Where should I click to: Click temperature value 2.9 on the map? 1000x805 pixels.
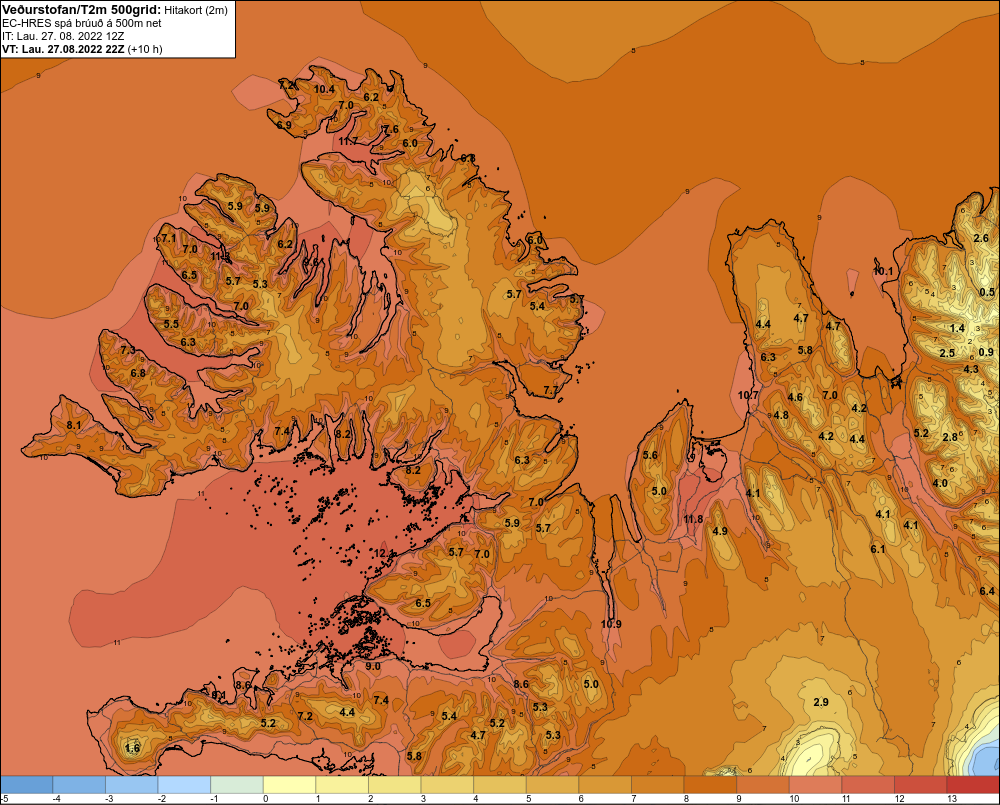tap(821, 702)
